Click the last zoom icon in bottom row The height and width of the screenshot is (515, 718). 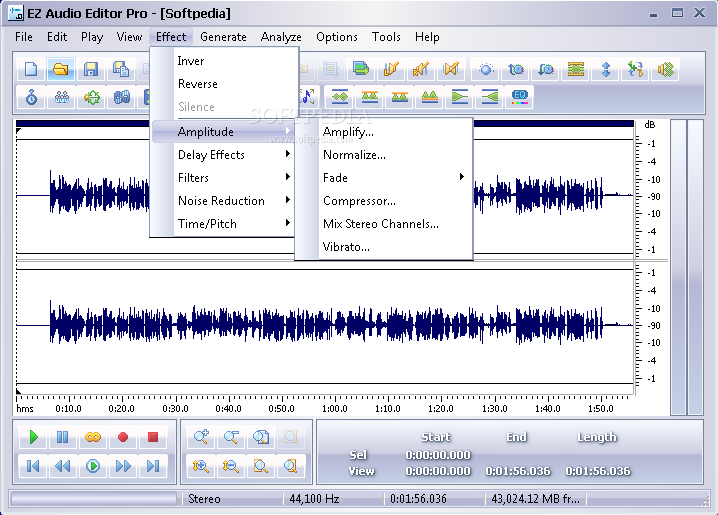(291, 466)
